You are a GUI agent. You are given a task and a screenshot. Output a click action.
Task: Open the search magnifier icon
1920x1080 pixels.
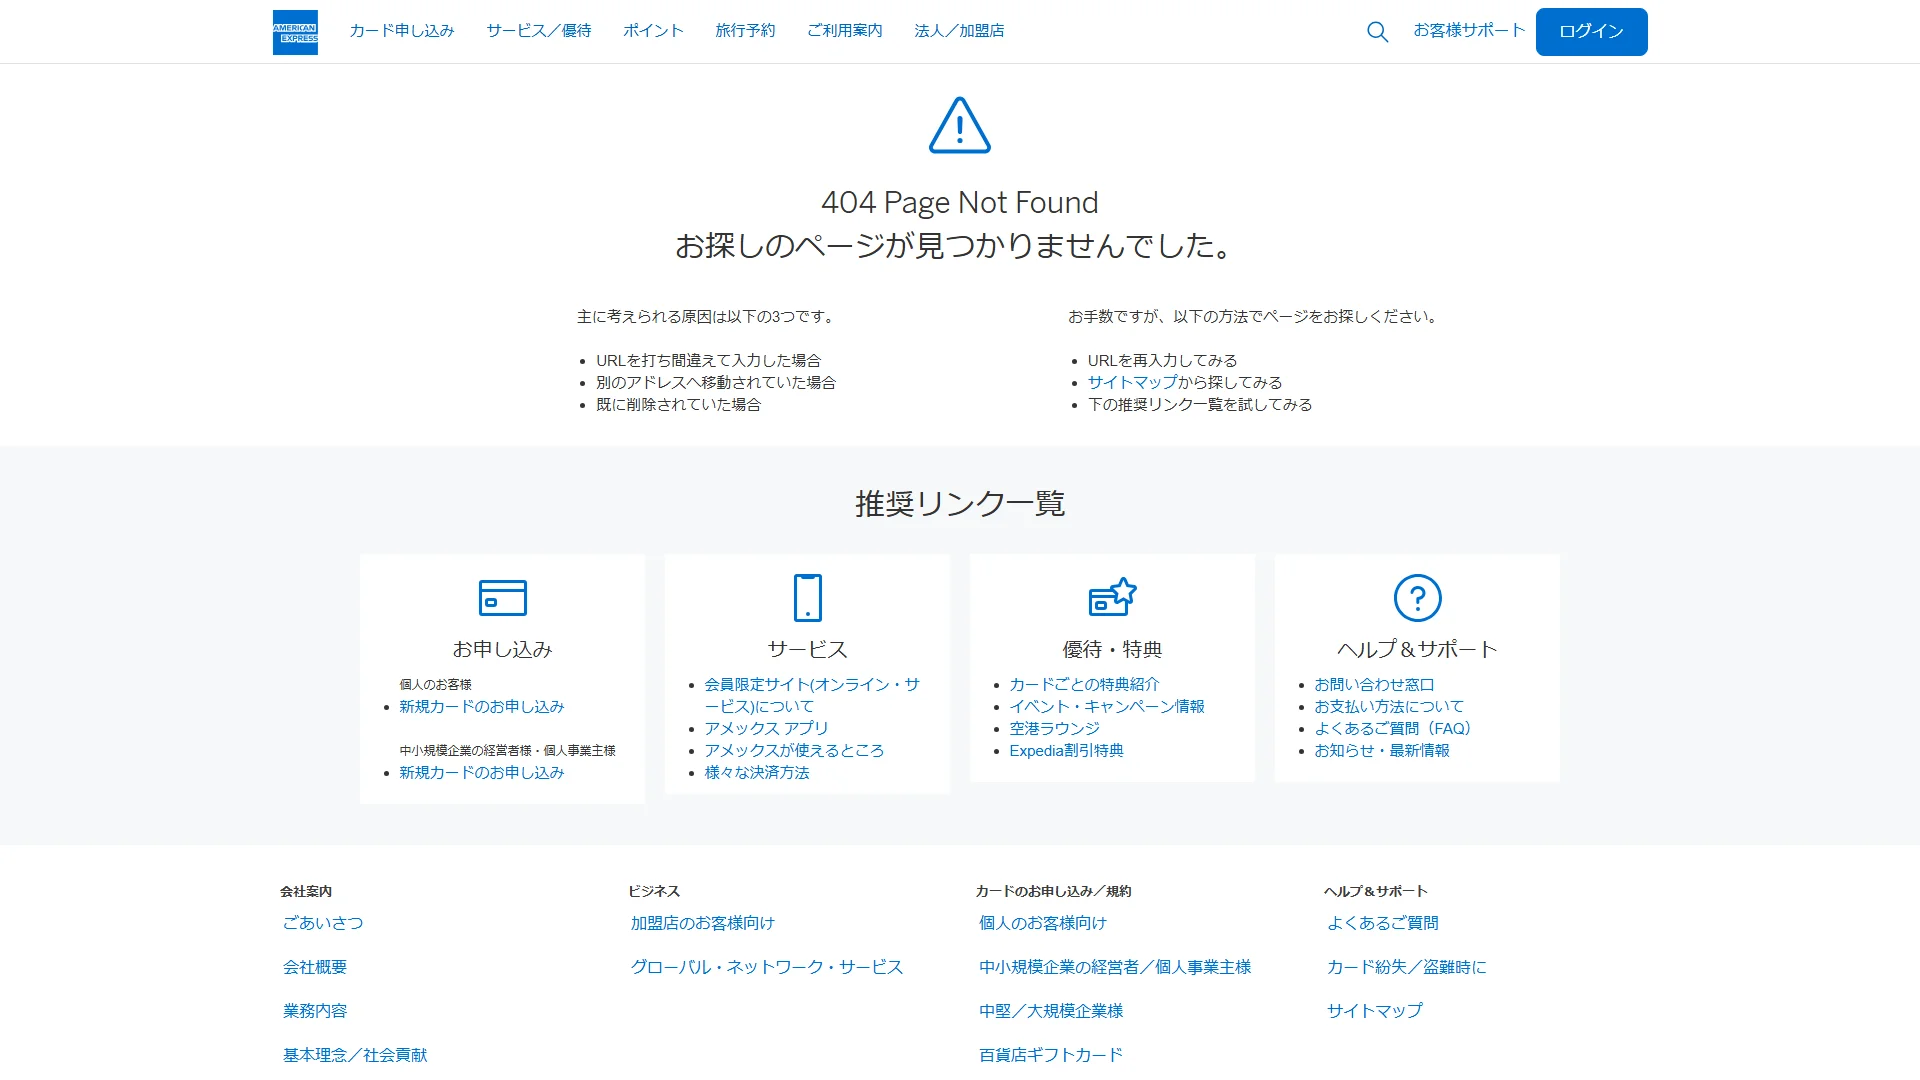pos(1377,32)
